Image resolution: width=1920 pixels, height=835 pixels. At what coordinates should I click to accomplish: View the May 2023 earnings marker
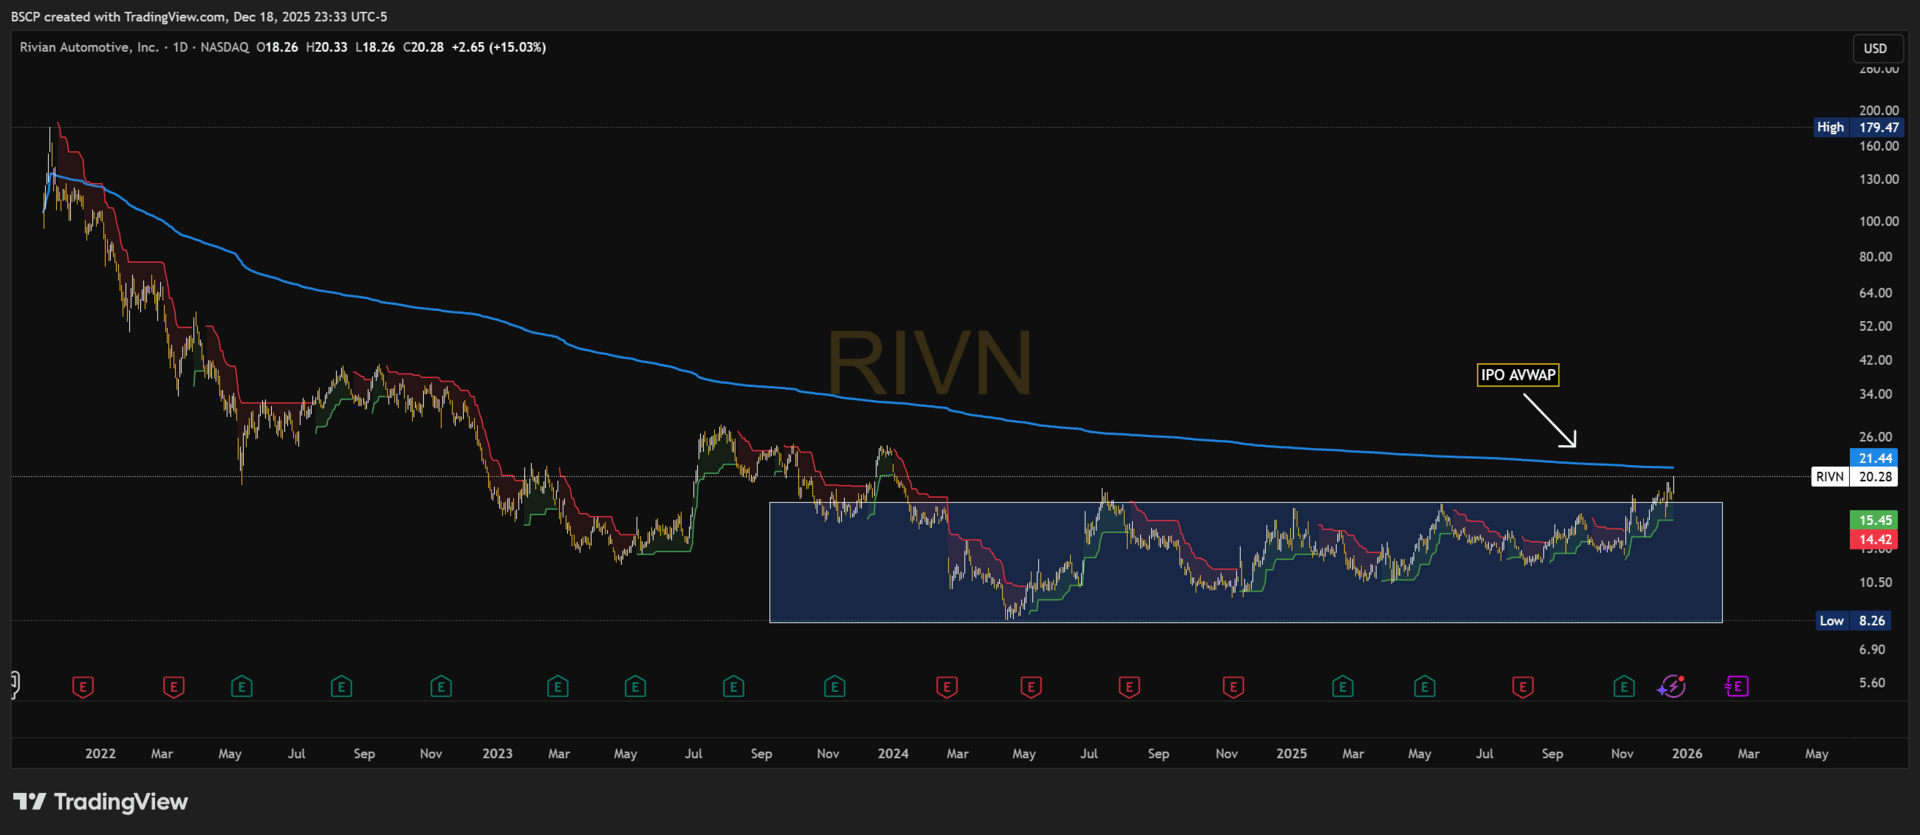(x=635, y=687)
